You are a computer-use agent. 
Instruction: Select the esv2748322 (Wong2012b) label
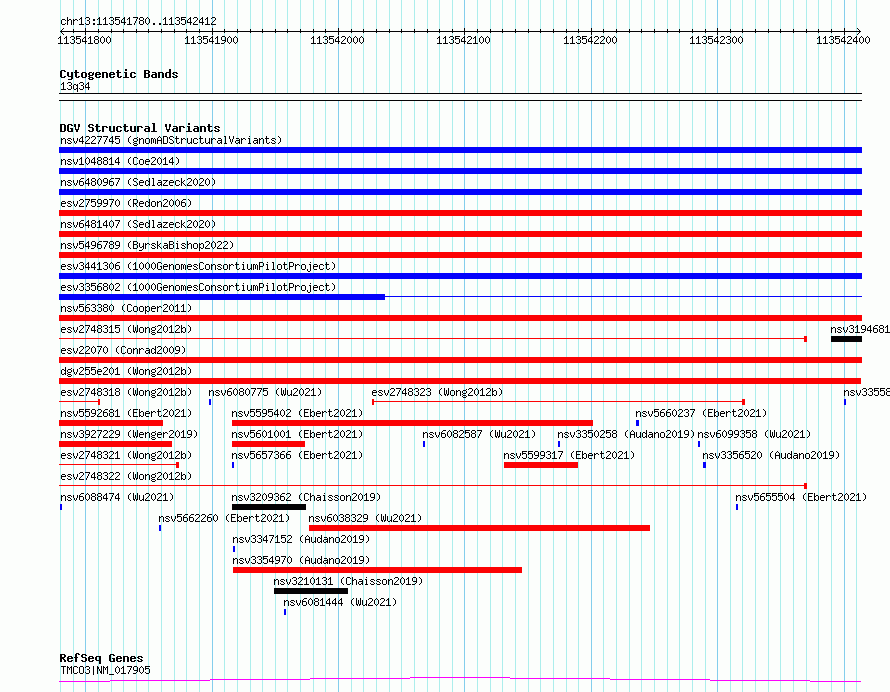click(x=126, y=476)
